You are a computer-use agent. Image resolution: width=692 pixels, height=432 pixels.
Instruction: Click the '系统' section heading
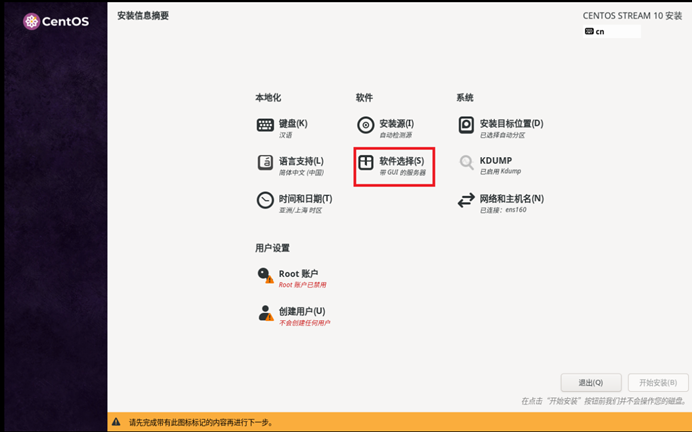tap(465, 98)
